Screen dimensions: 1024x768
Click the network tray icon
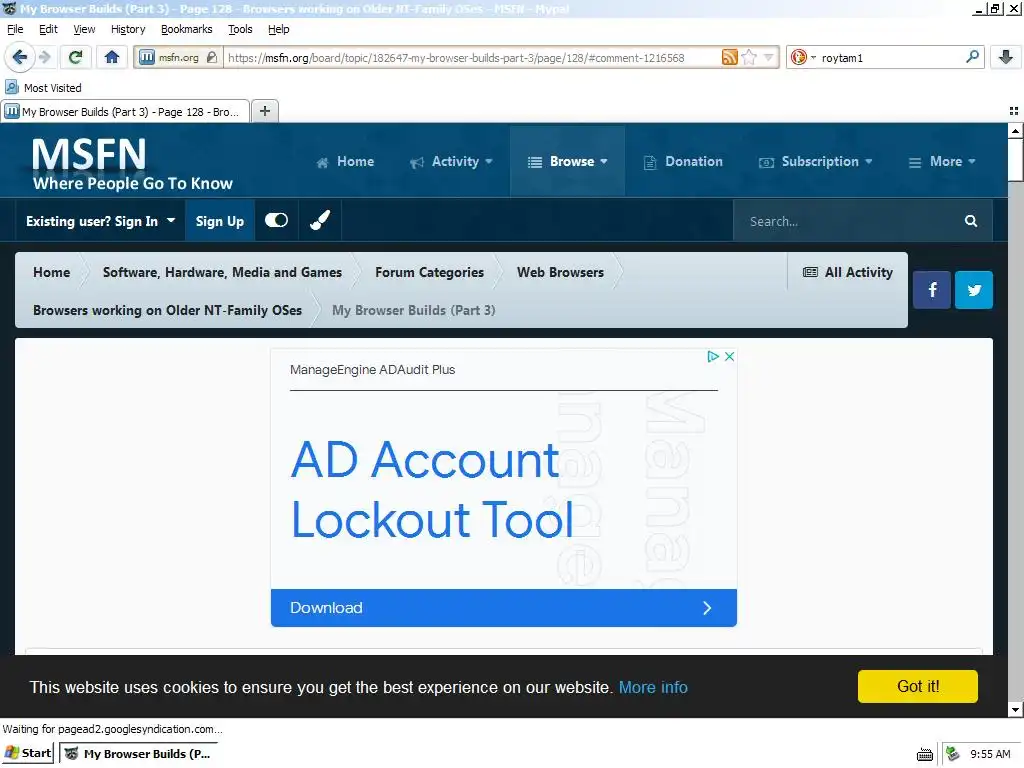(x=953, y=754)
